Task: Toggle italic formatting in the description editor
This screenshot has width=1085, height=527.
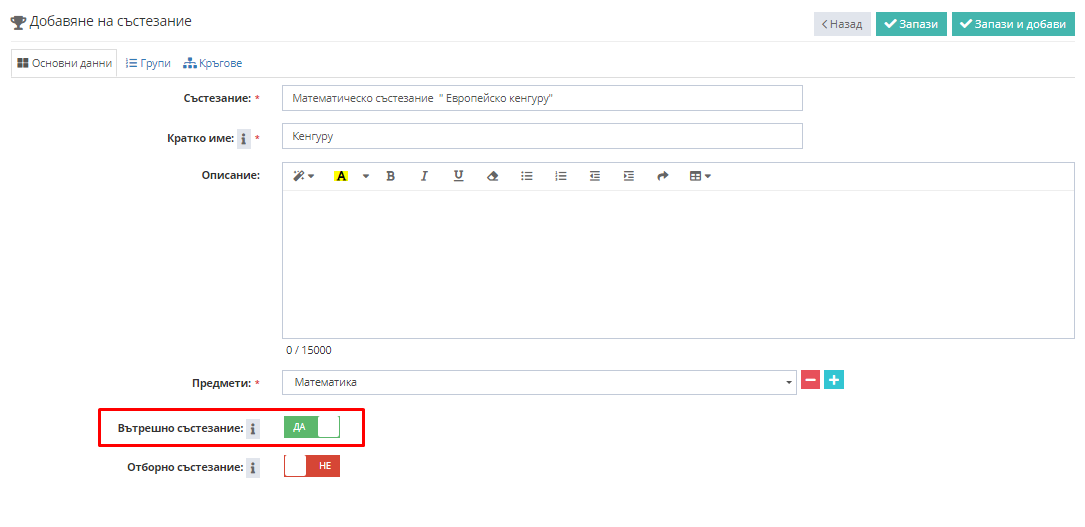Action: pos(424,176)
